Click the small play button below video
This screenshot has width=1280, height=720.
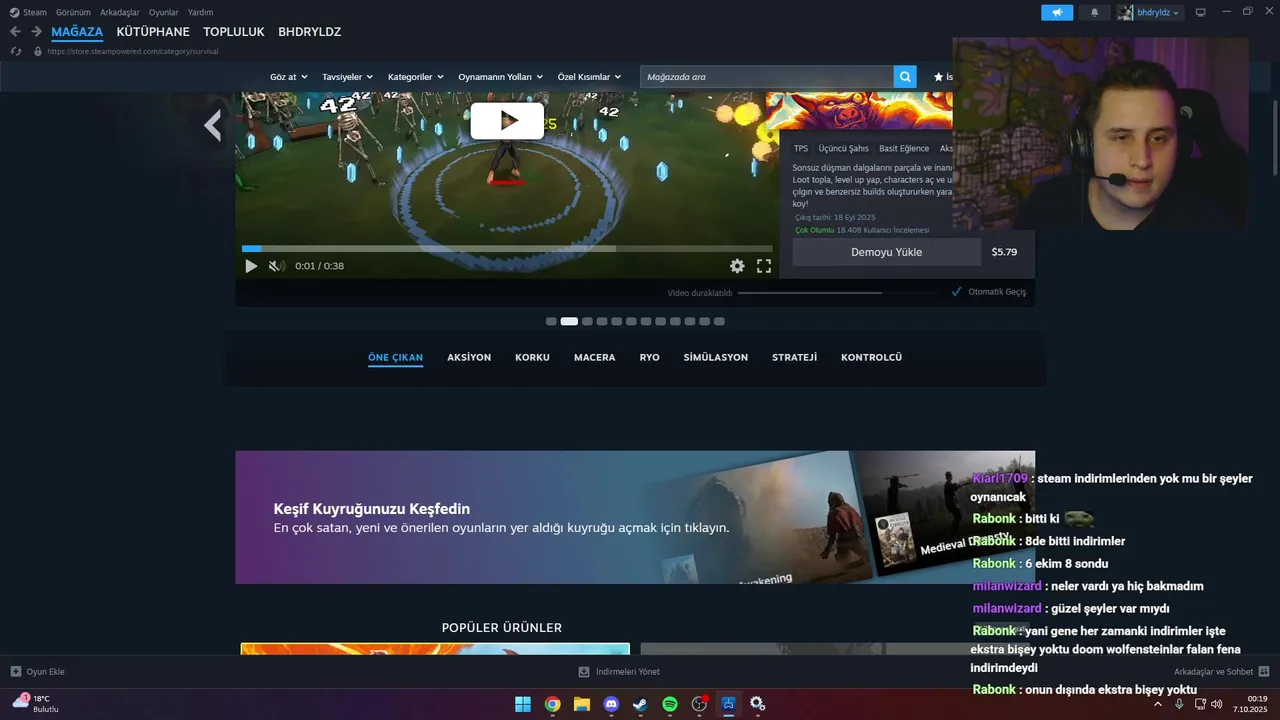point(251,266)
